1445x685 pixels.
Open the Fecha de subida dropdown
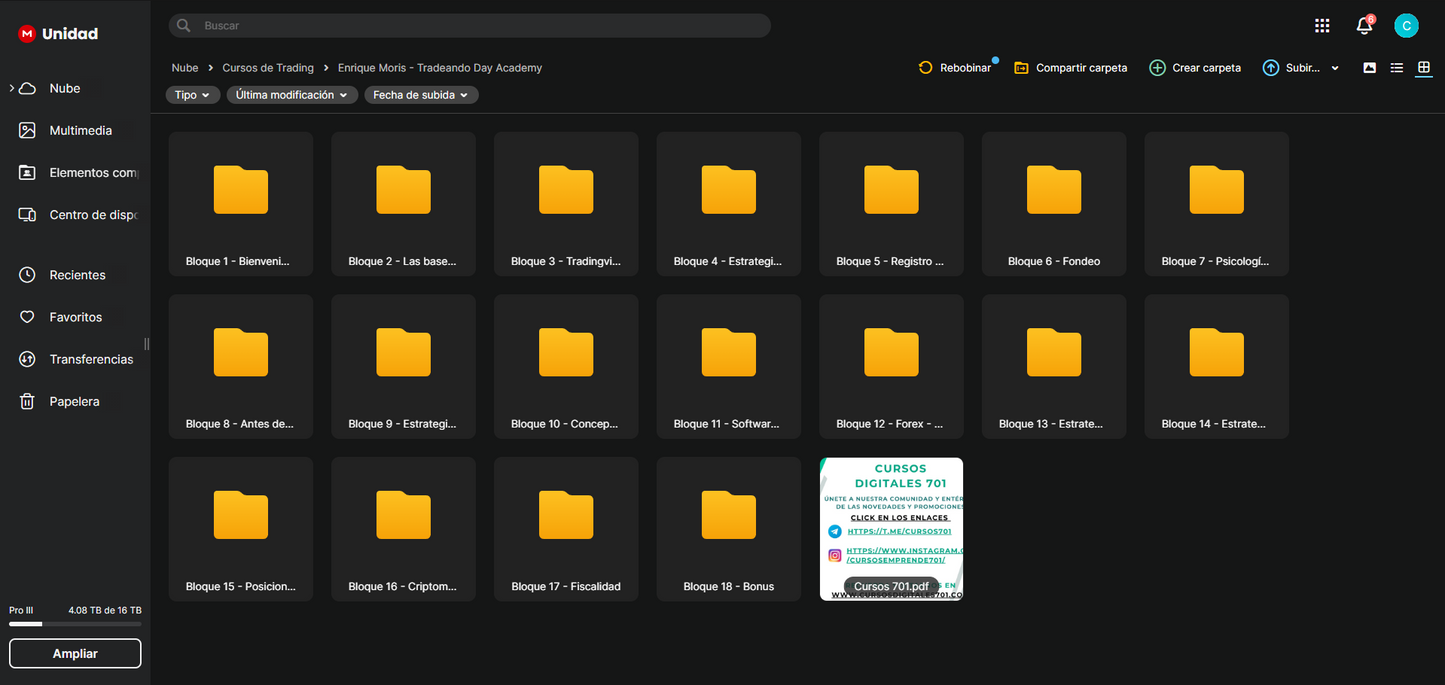(x=421, y=95)
